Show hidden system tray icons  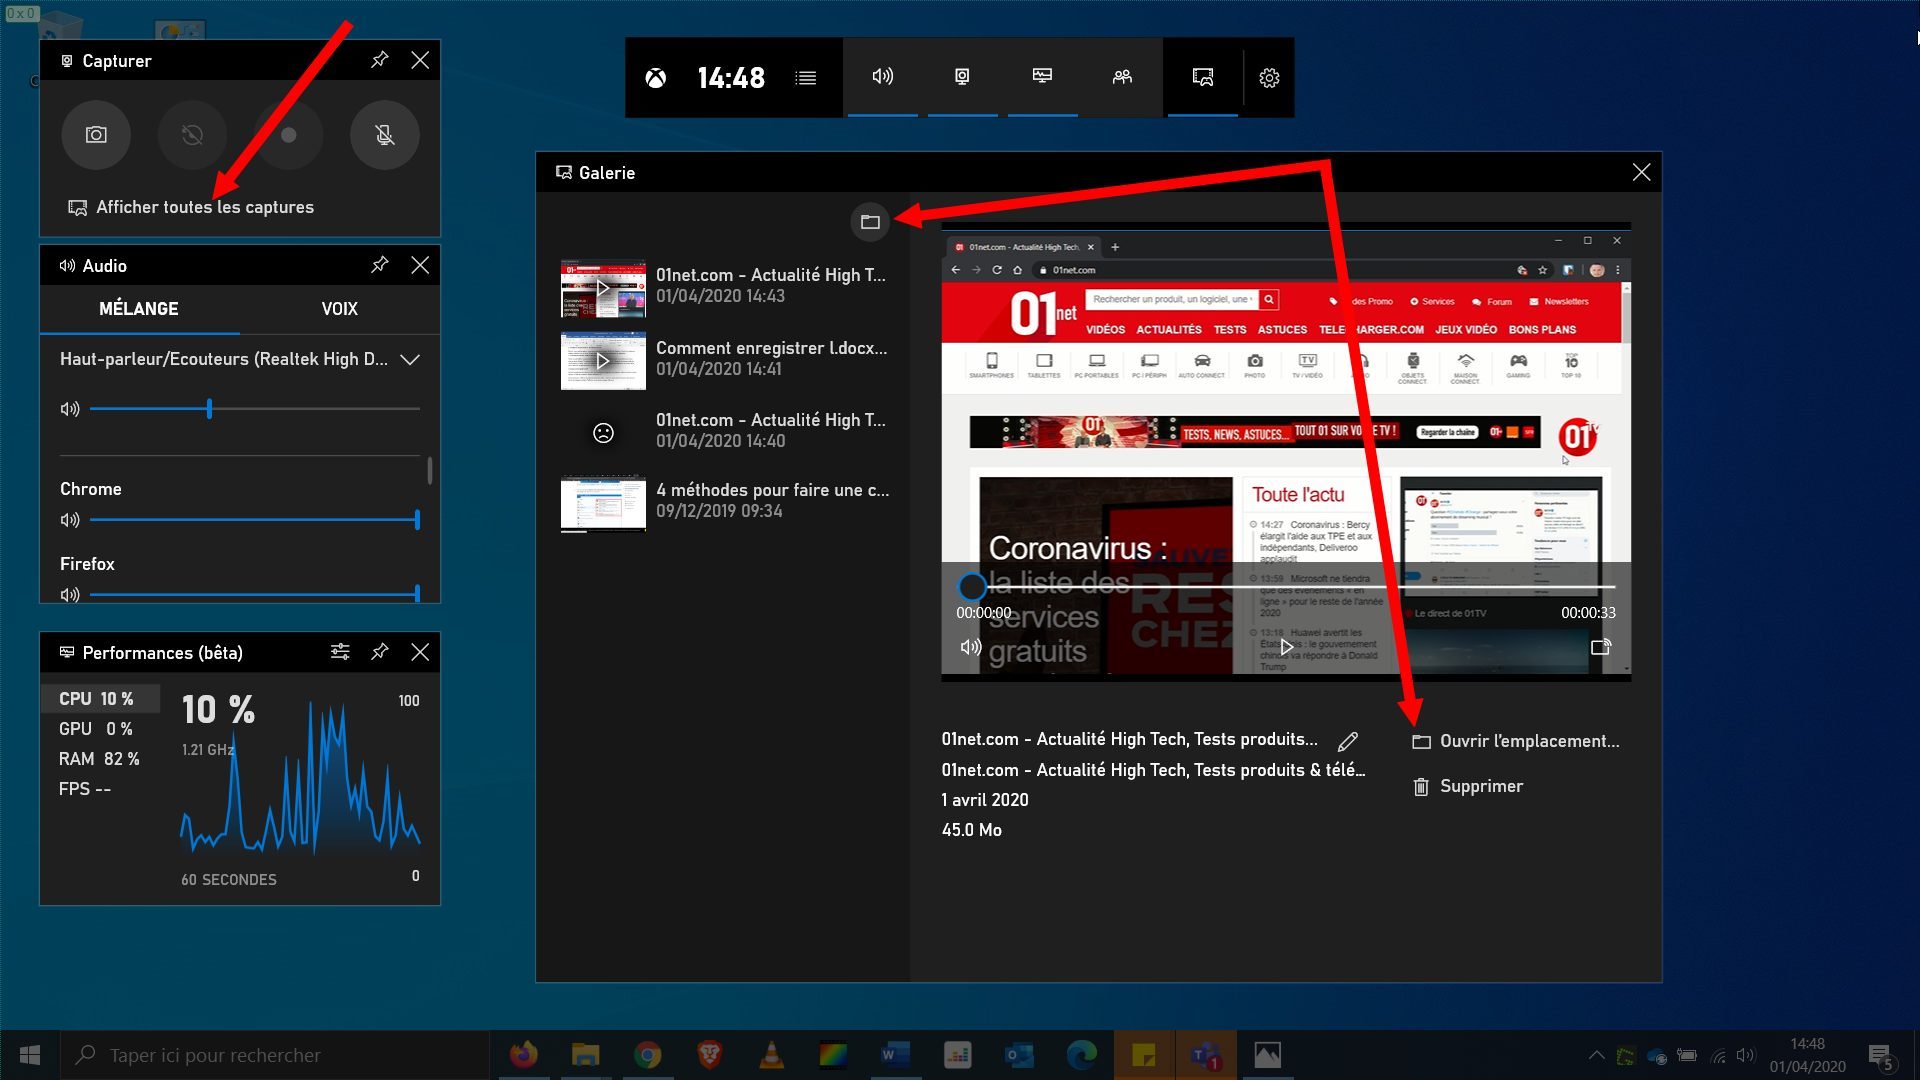point(1596,1055)
